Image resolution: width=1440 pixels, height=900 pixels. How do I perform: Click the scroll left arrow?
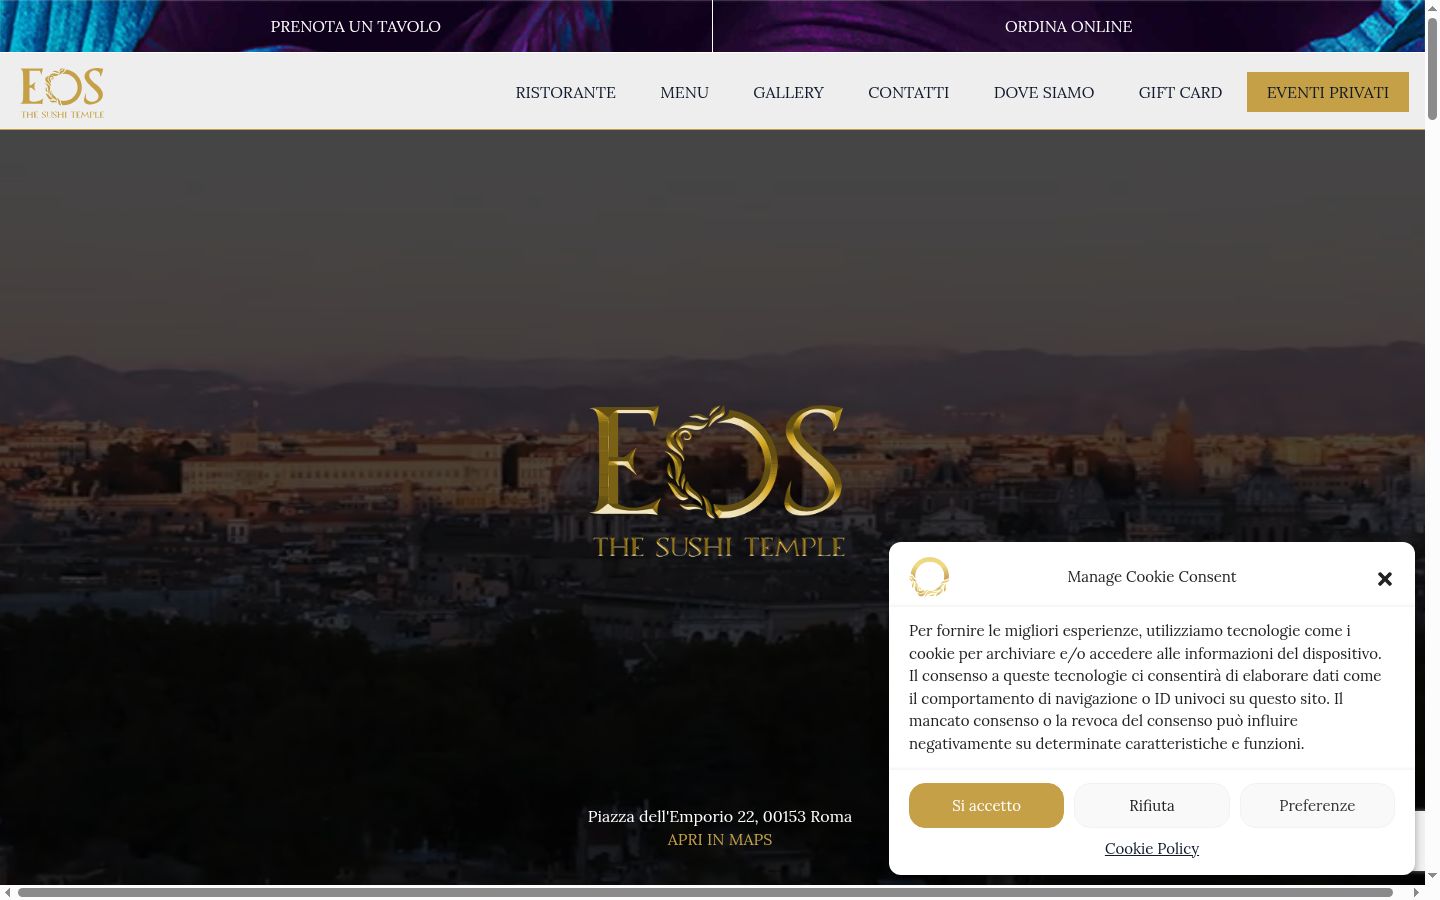[x=8, y=892]
